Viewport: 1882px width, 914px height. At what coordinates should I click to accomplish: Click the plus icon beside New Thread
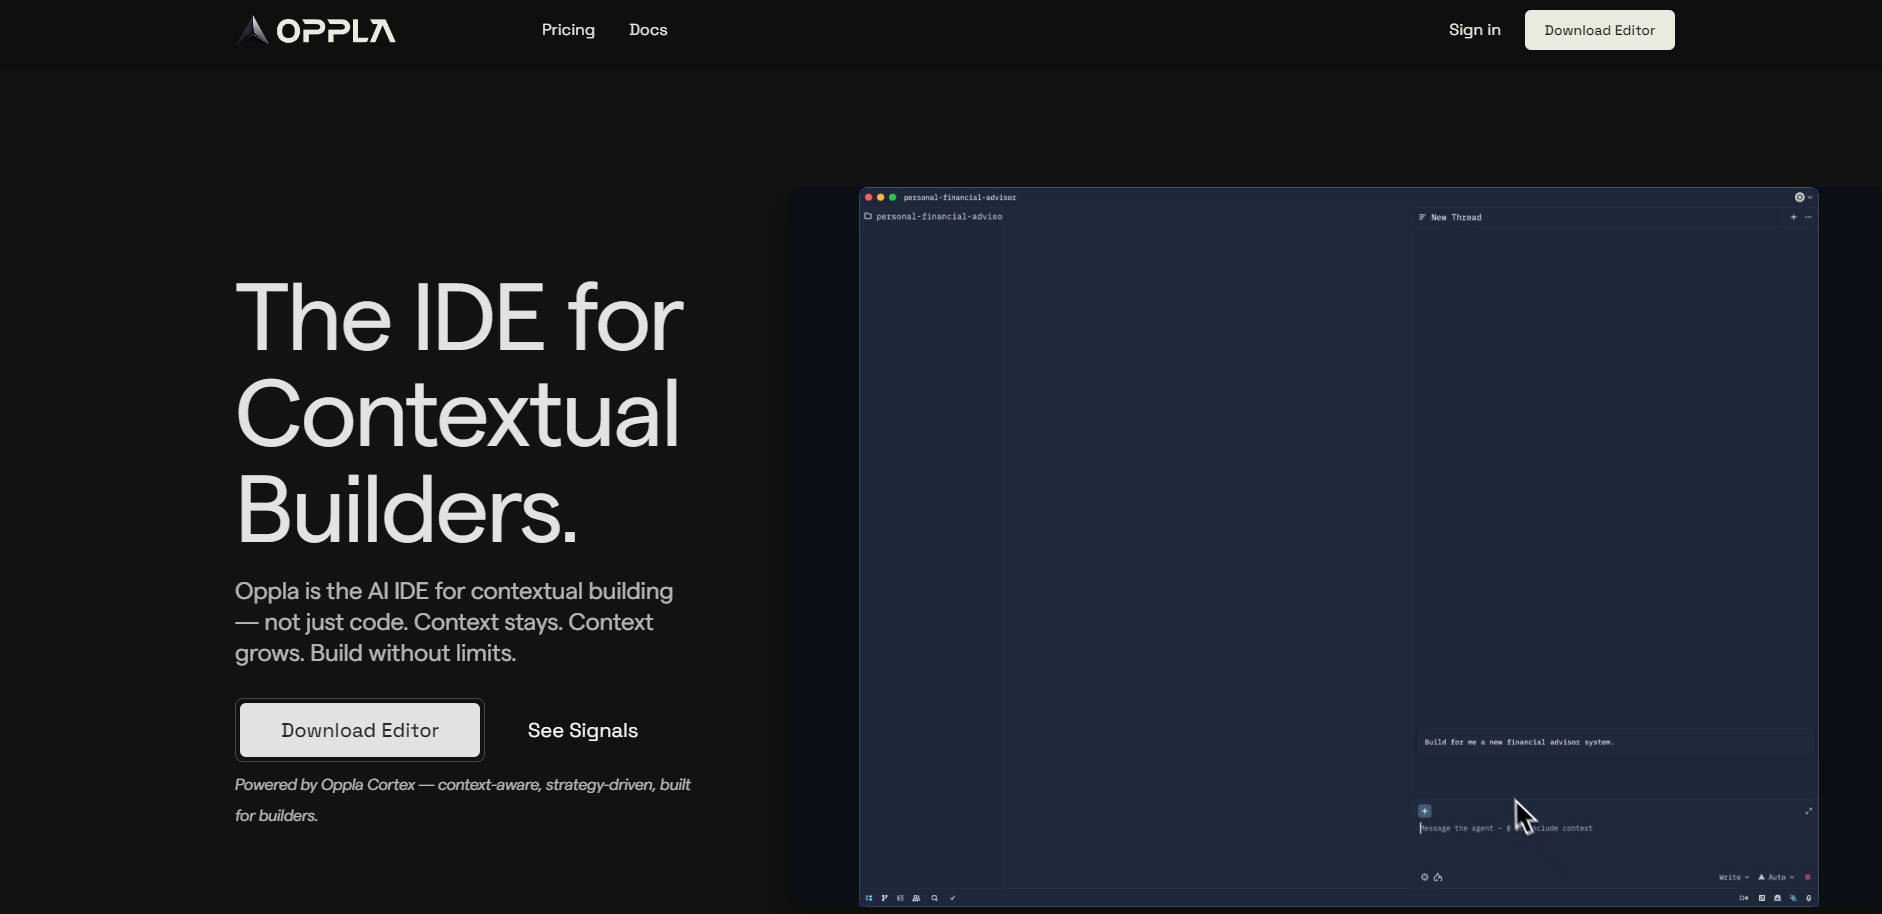[1793, 217]
